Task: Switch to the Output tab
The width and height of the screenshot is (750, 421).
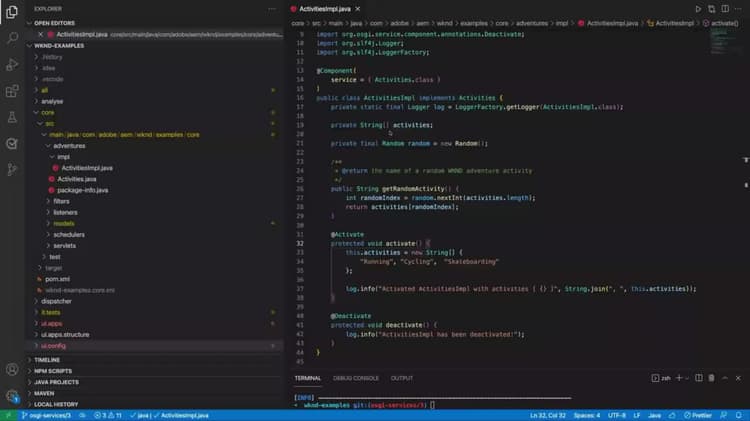Action: pyautogui.click(x=401, y=378)
